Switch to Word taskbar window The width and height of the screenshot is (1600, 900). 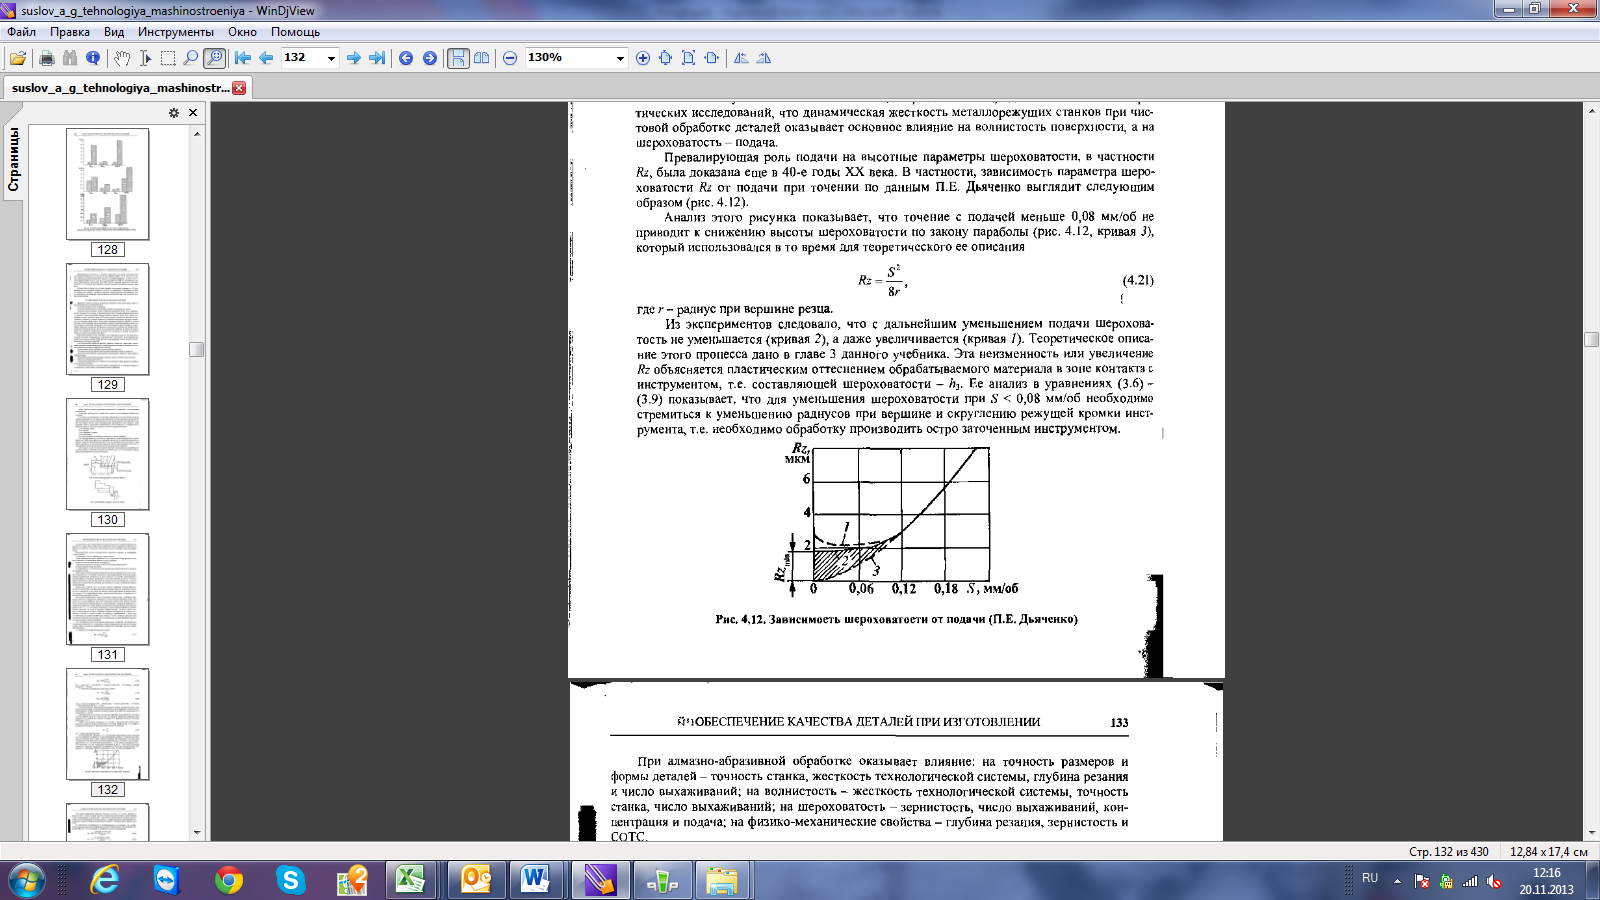pos(535,881)
